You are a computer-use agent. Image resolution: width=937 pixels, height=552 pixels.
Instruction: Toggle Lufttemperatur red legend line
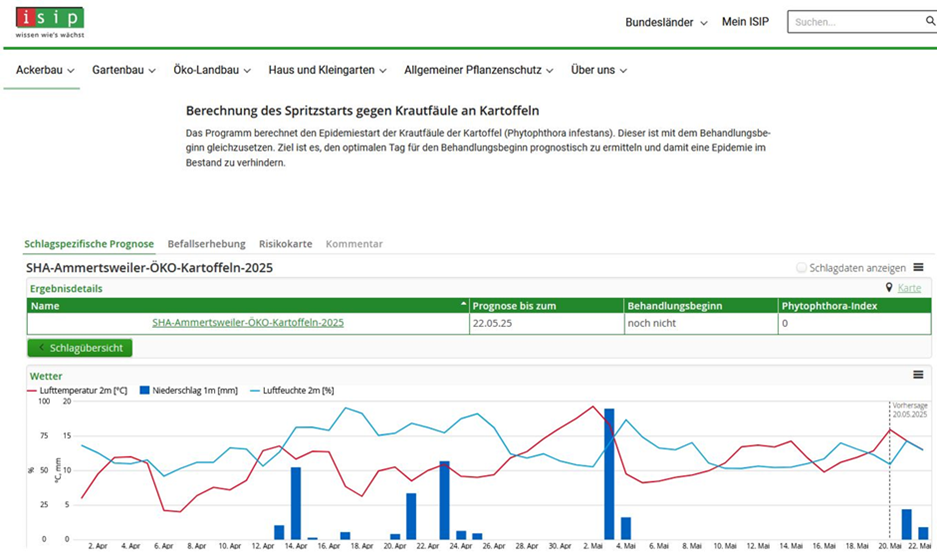[32, 390]
